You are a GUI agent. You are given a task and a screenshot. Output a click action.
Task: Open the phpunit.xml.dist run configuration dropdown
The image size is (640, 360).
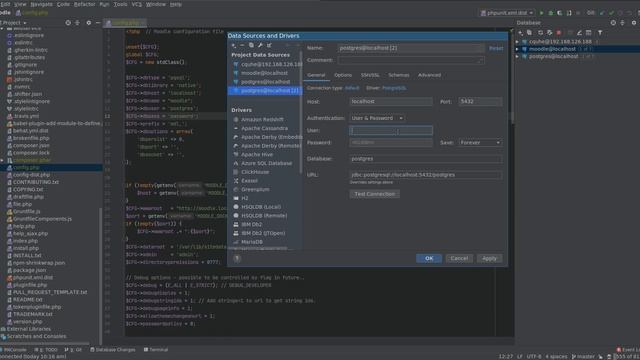click(x=507, y=13)
